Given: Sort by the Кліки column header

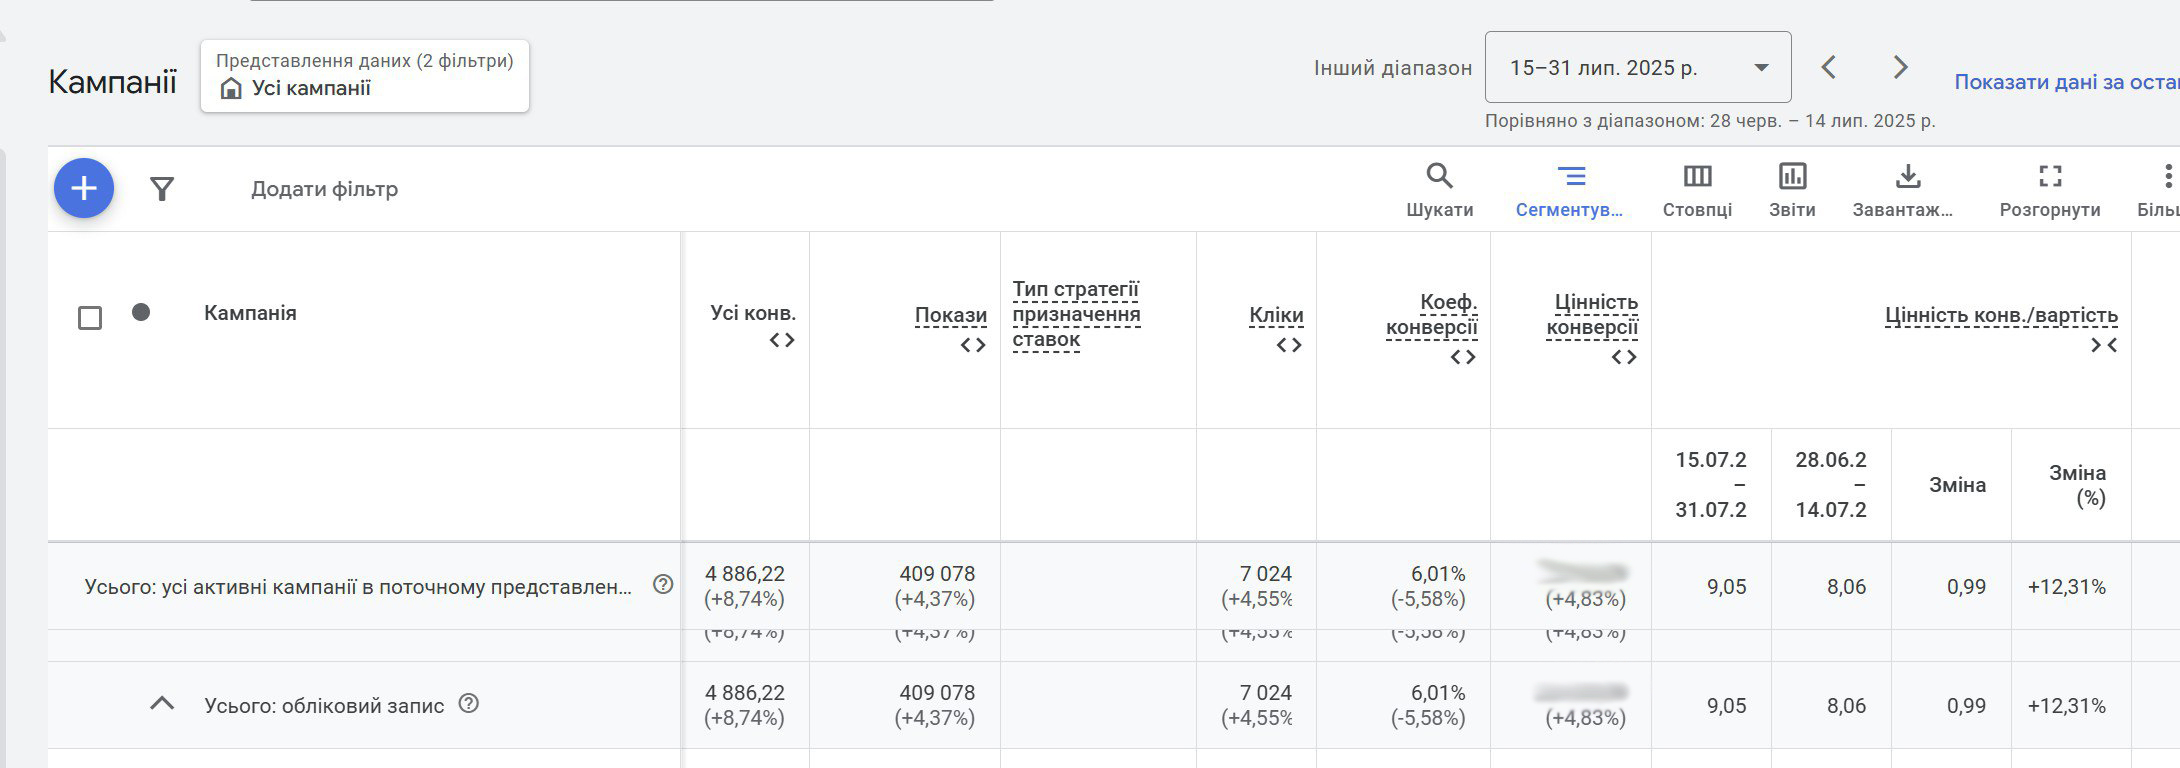Looking at the screenshot, I should tap(1276, 315).
